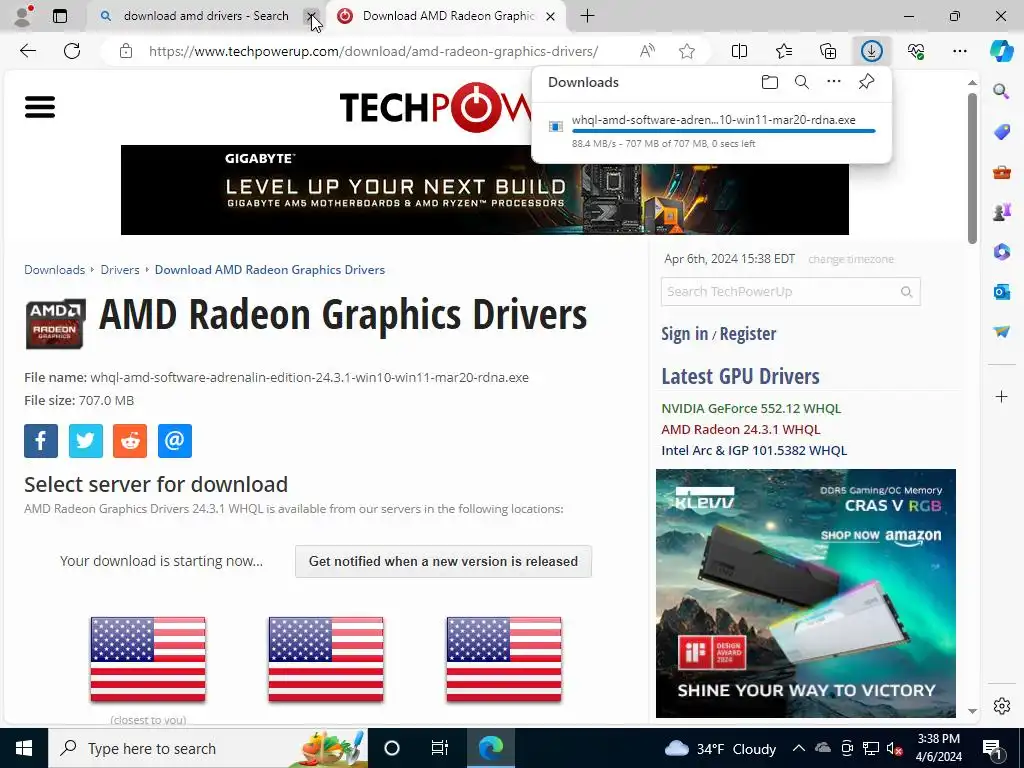Select the US server closest to you
This screenshot has height=768, width=1024.
click(x=148, y=660)
